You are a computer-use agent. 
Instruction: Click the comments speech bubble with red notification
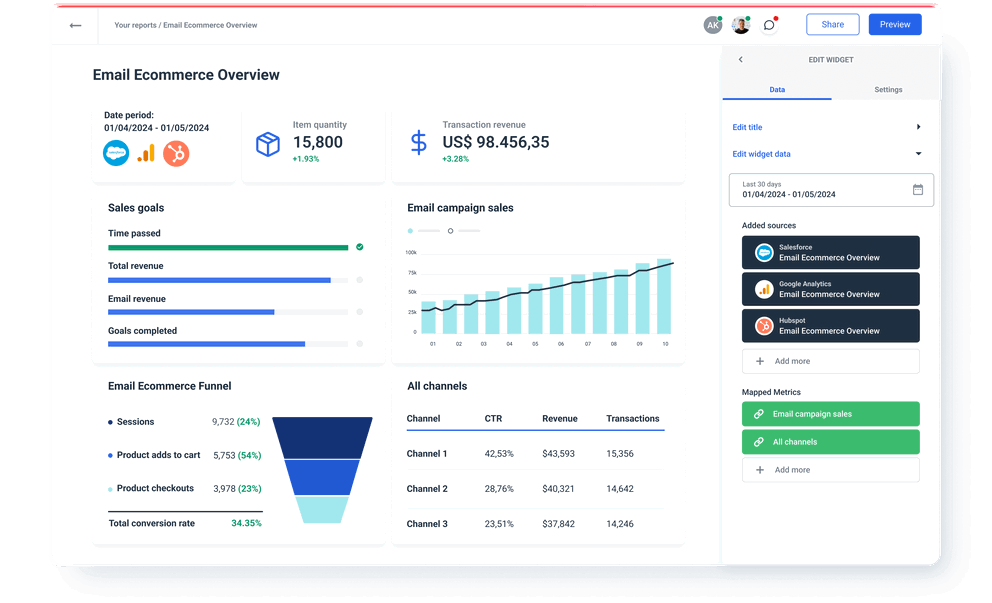click(x=769, y=24)
